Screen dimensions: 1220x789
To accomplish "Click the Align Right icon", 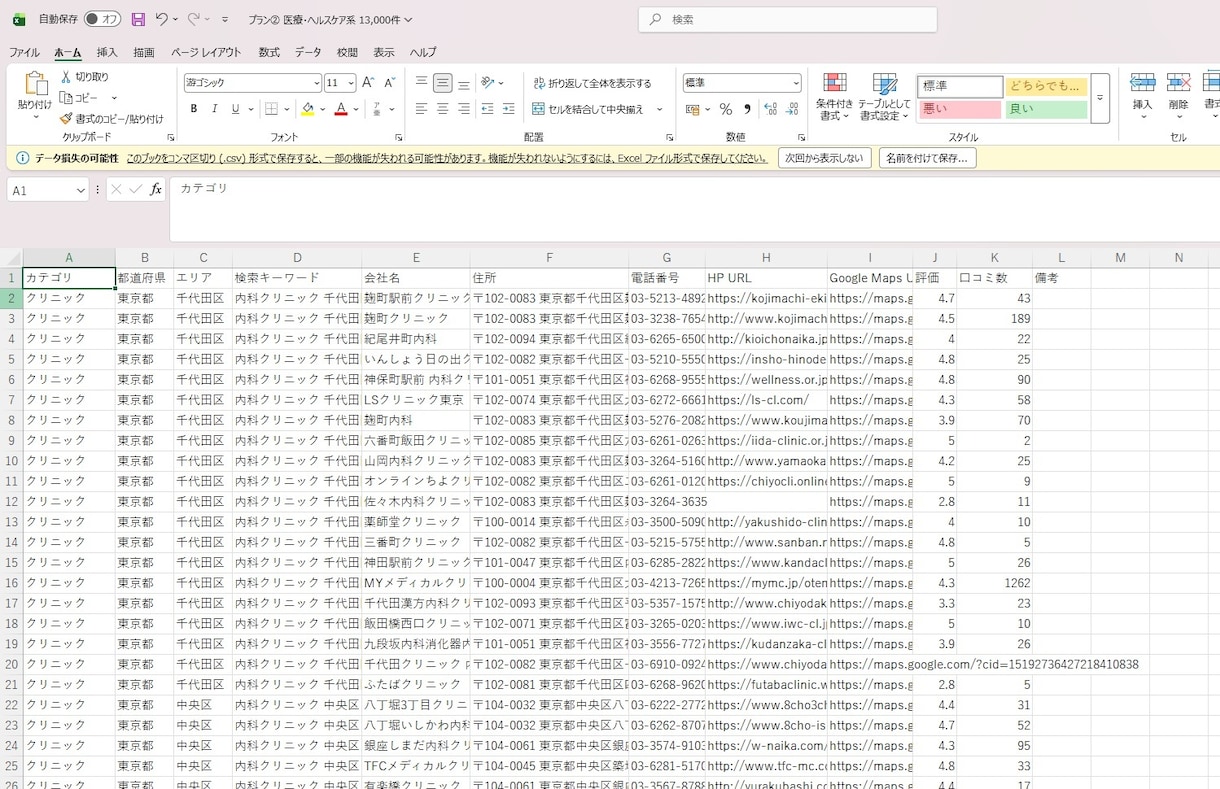I will pyautogui.click(x=464, y=109).
